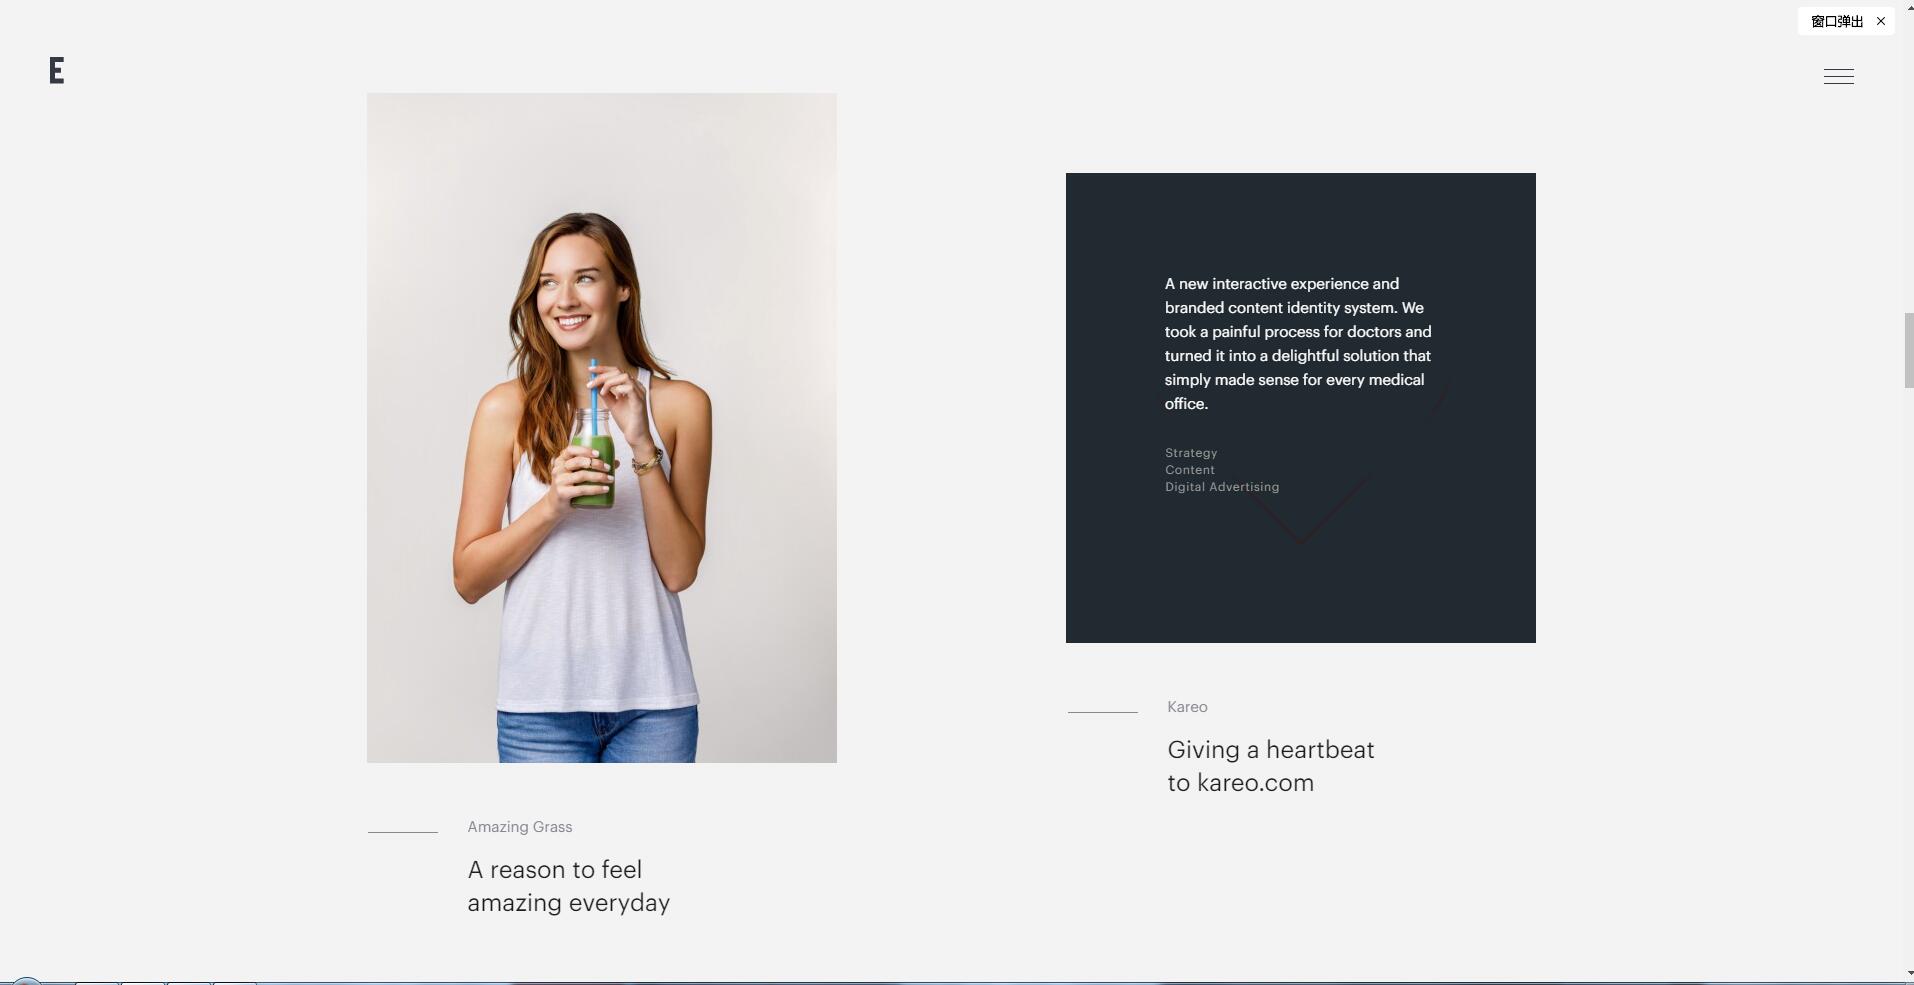The height and width of the screenshot is (985, 1914).
Task: Click the E logo in header
Action: click(57, 71)
